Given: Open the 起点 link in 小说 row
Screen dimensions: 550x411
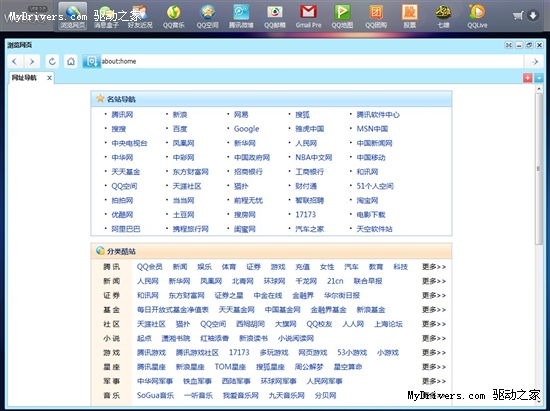Looking at the screenshot, I should point(144,338).
